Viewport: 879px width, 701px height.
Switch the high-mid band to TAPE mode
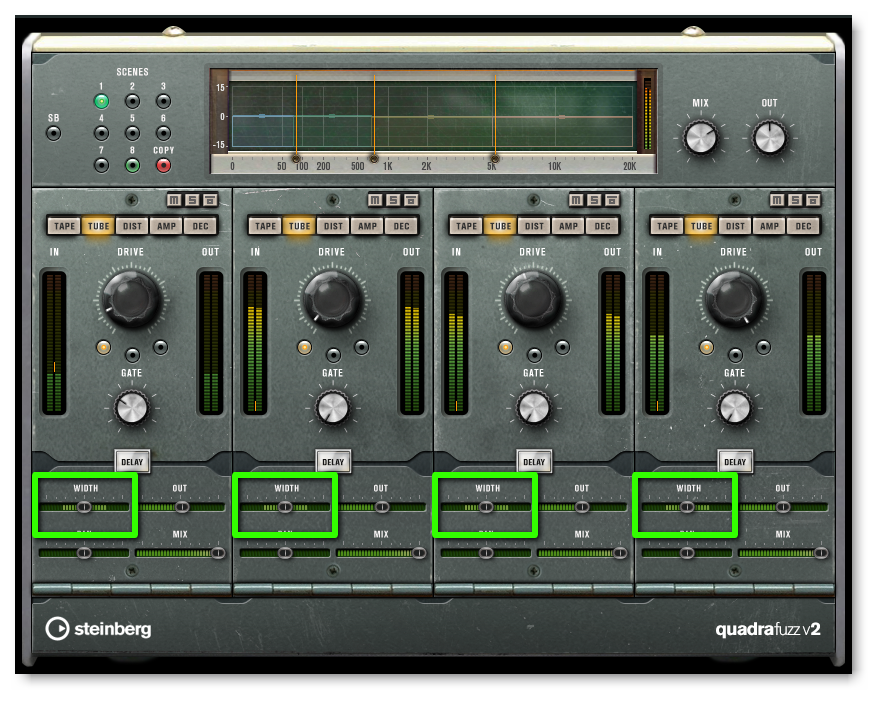coord(466,226)
